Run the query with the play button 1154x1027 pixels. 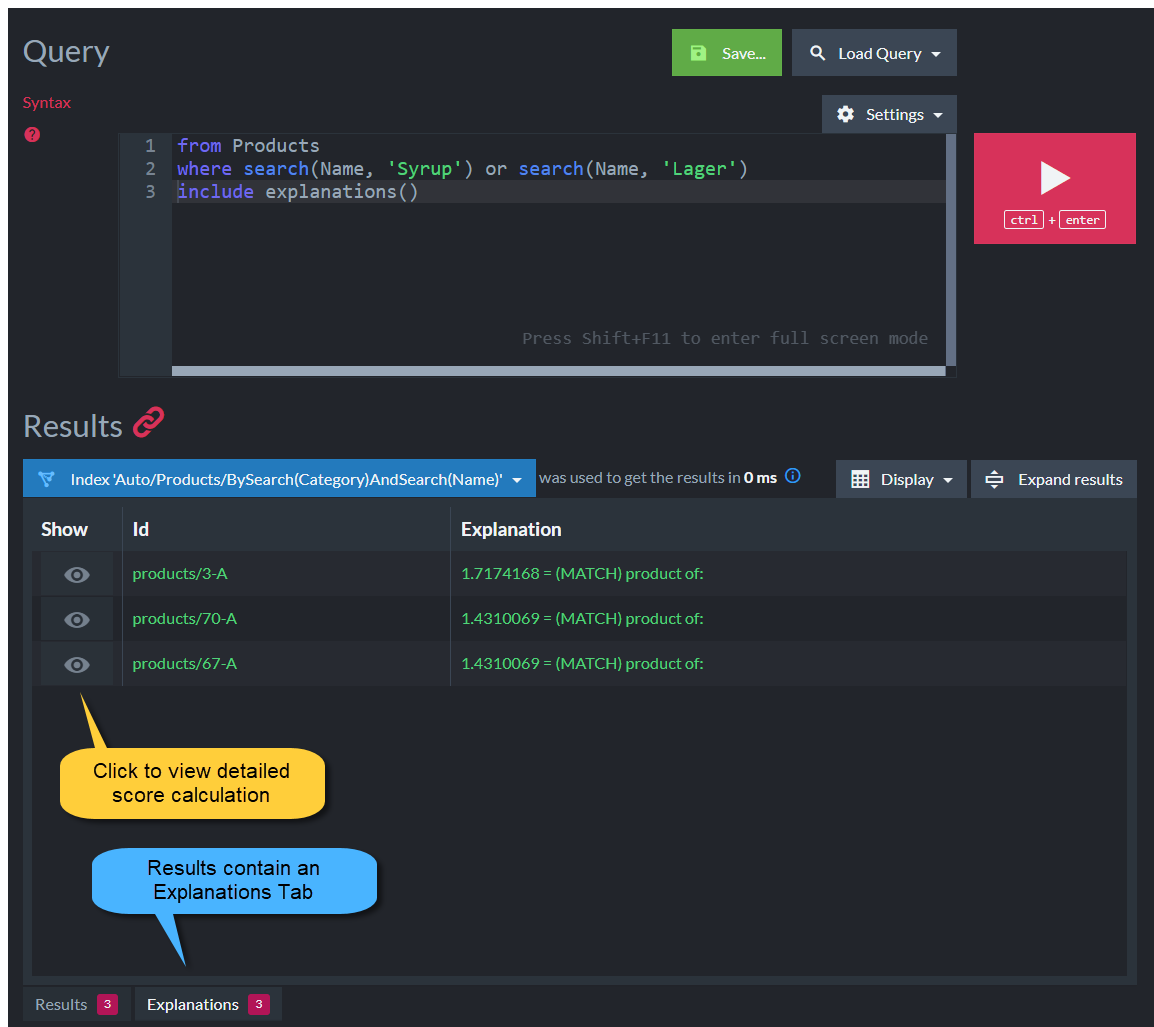coord(1054,188)
